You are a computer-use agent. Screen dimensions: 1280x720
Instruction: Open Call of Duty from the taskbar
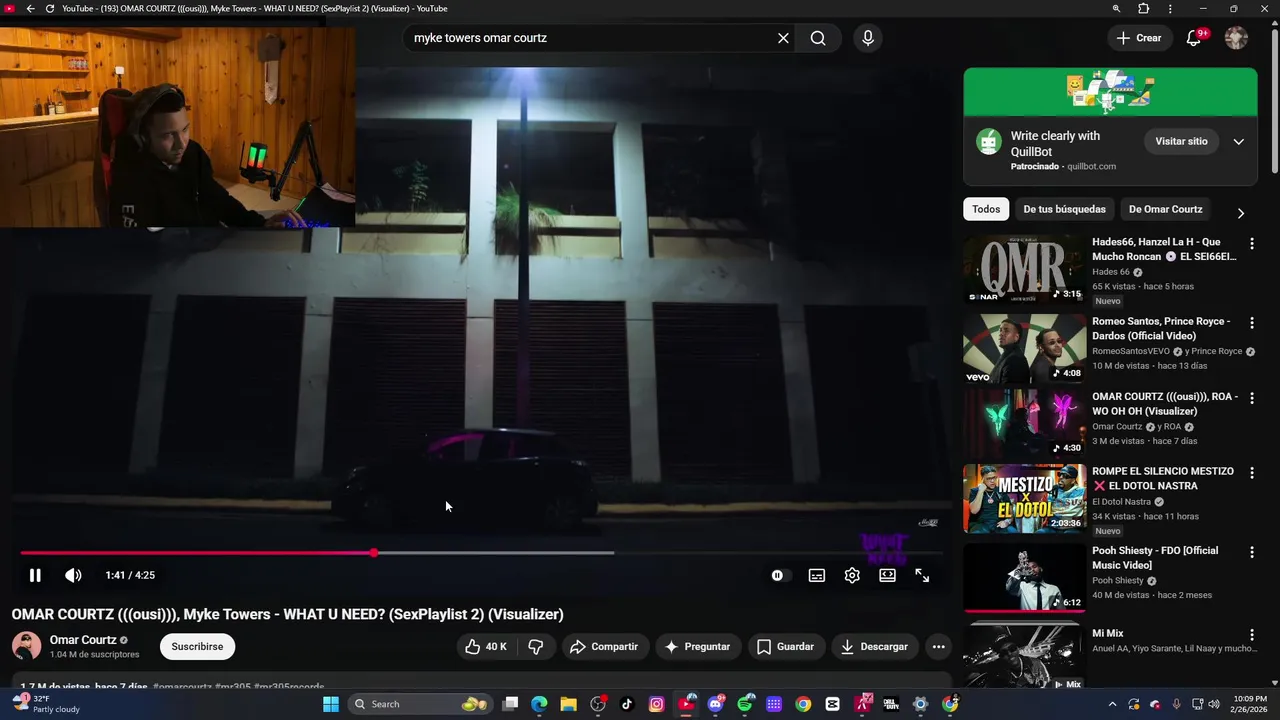[891, 704]
